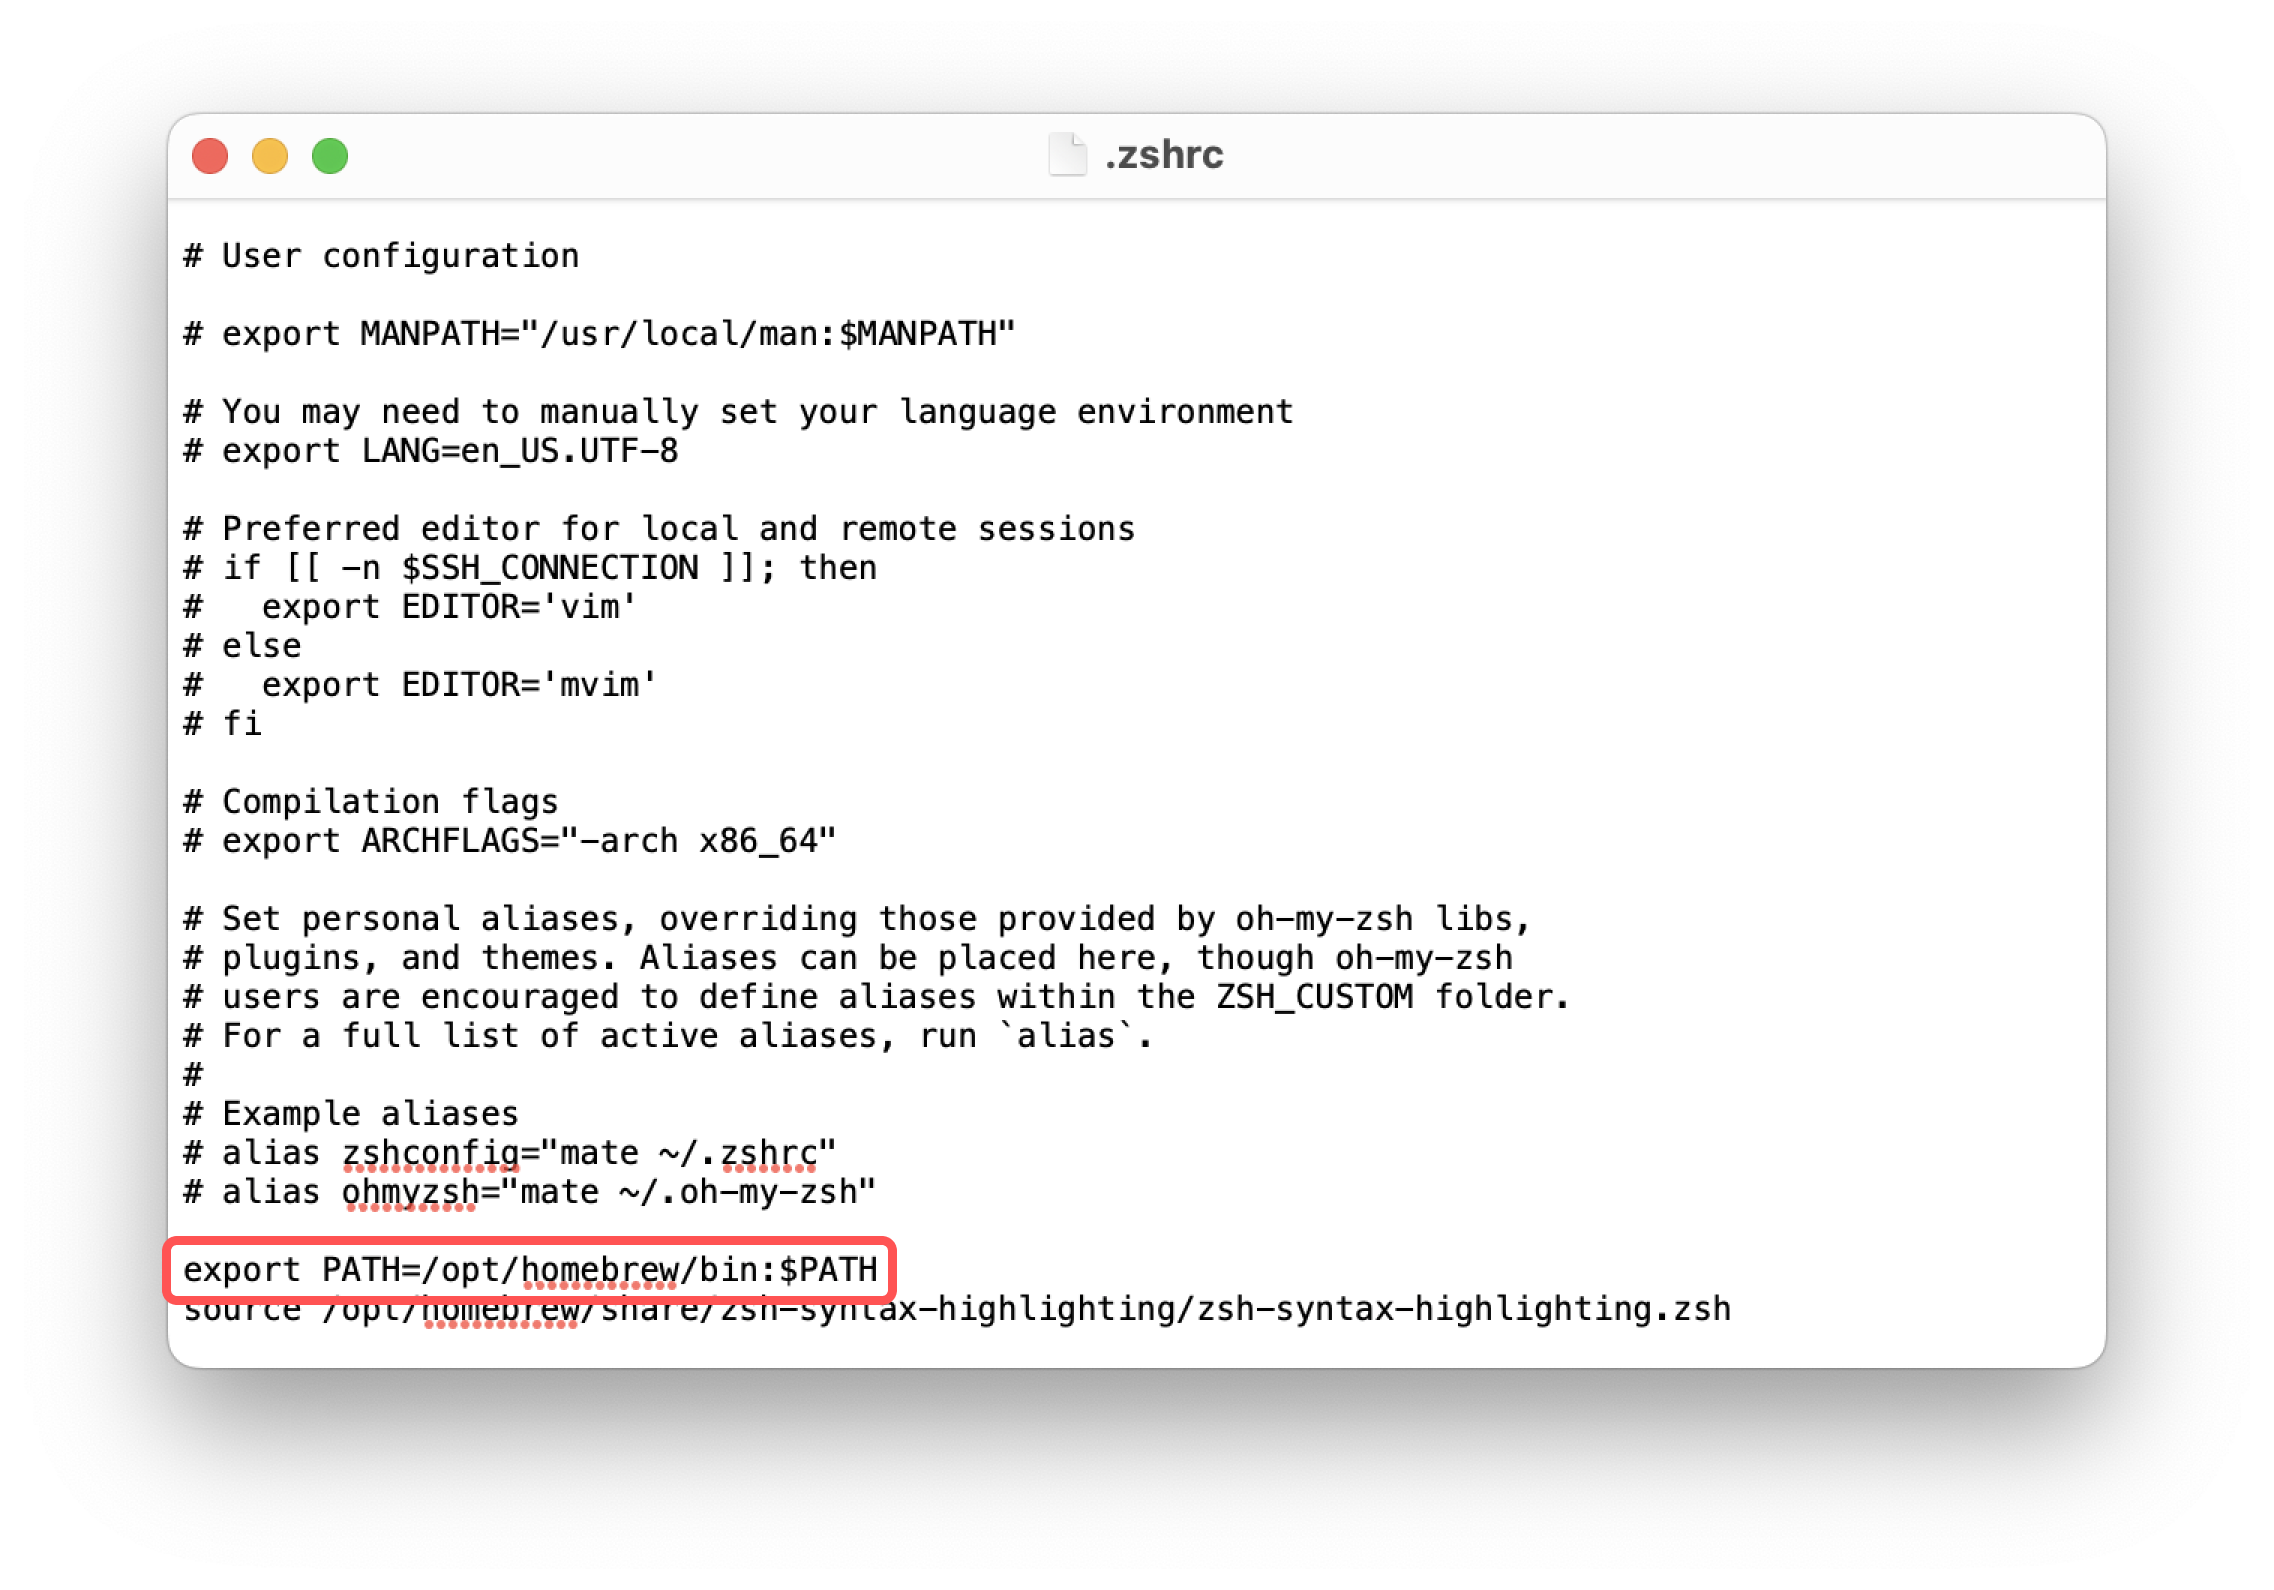The height and width of the screenshot is (1590, 2274).
Task: Click the Example aliases comment line
Action: click(351, 1114)
